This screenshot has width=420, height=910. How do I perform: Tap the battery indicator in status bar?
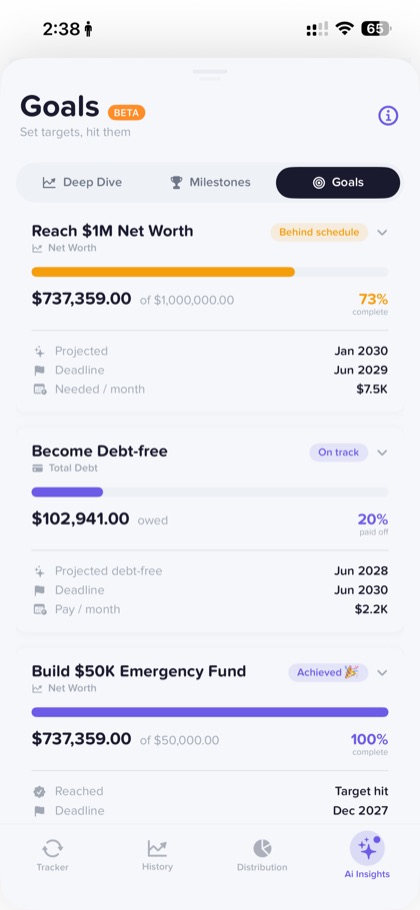[376, 28]
